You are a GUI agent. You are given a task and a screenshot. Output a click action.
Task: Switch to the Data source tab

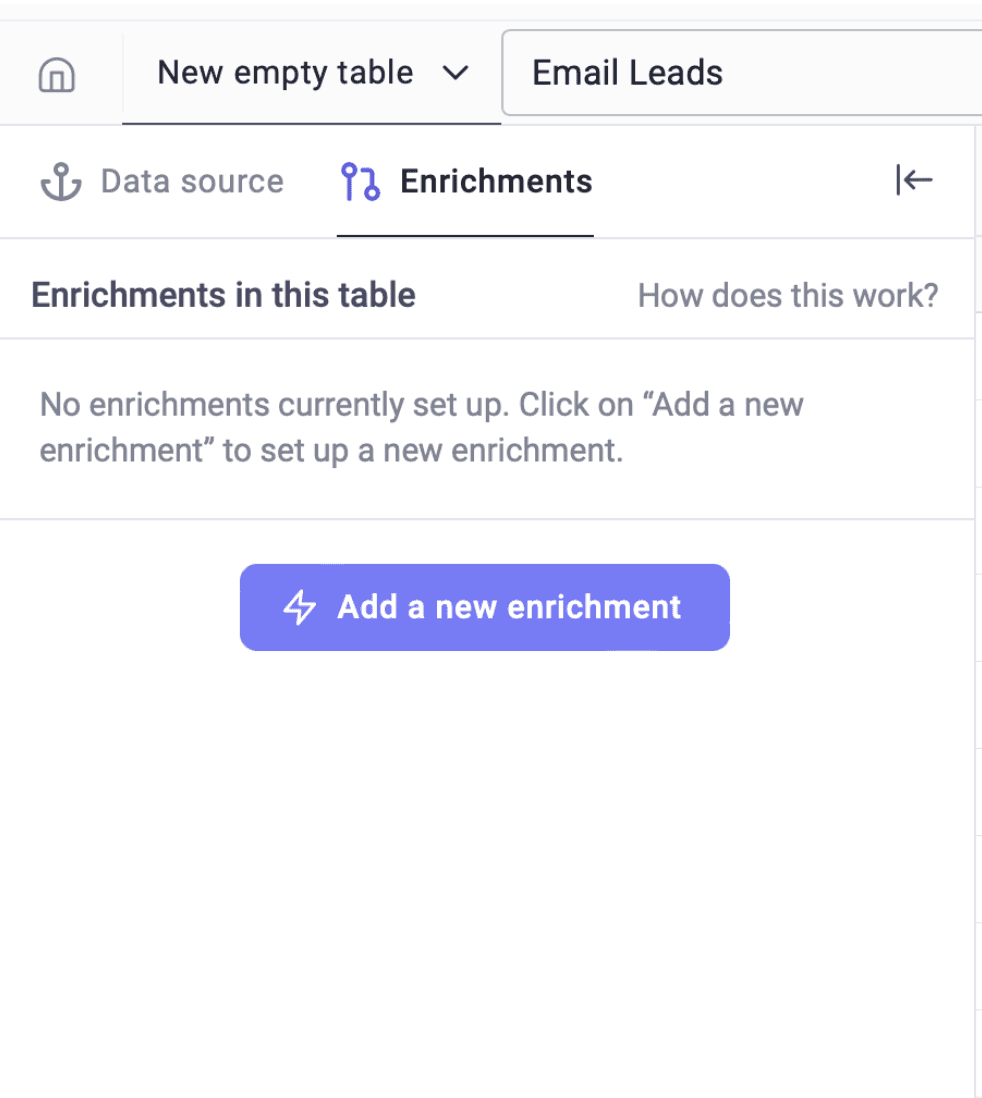(162, 181)
